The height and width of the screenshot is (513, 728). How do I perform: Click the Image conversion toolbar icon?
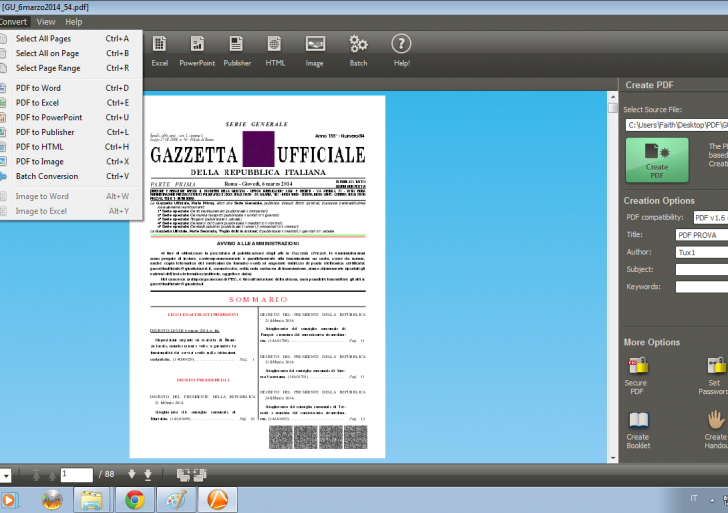[315, 48]
